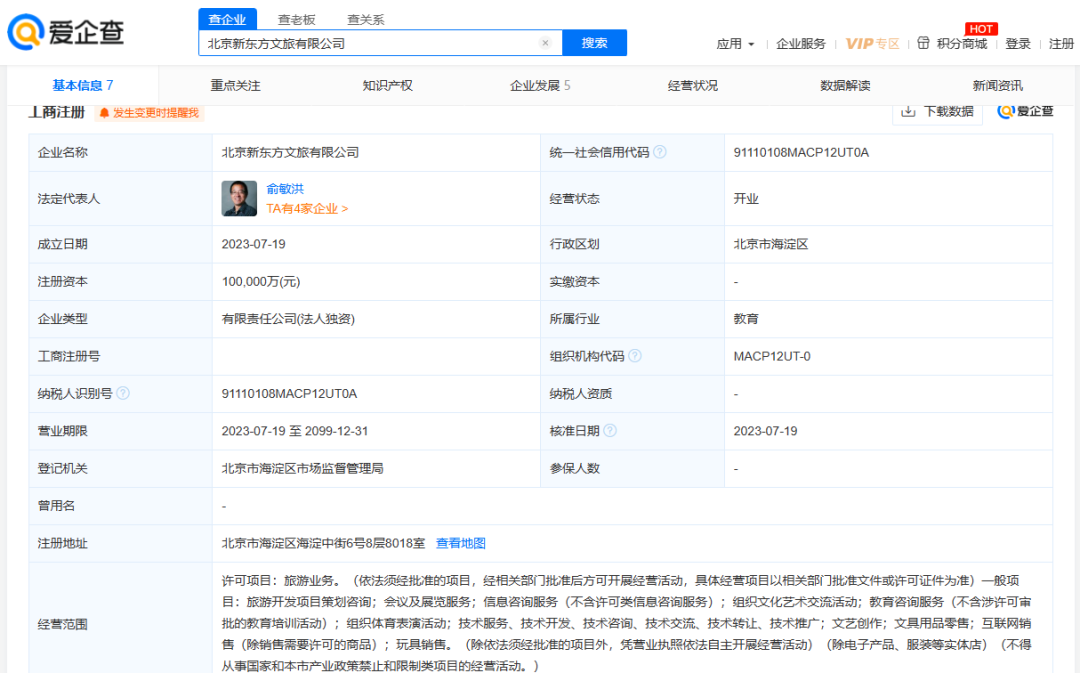Open the 应用 dropdown menu

[735, 43]
